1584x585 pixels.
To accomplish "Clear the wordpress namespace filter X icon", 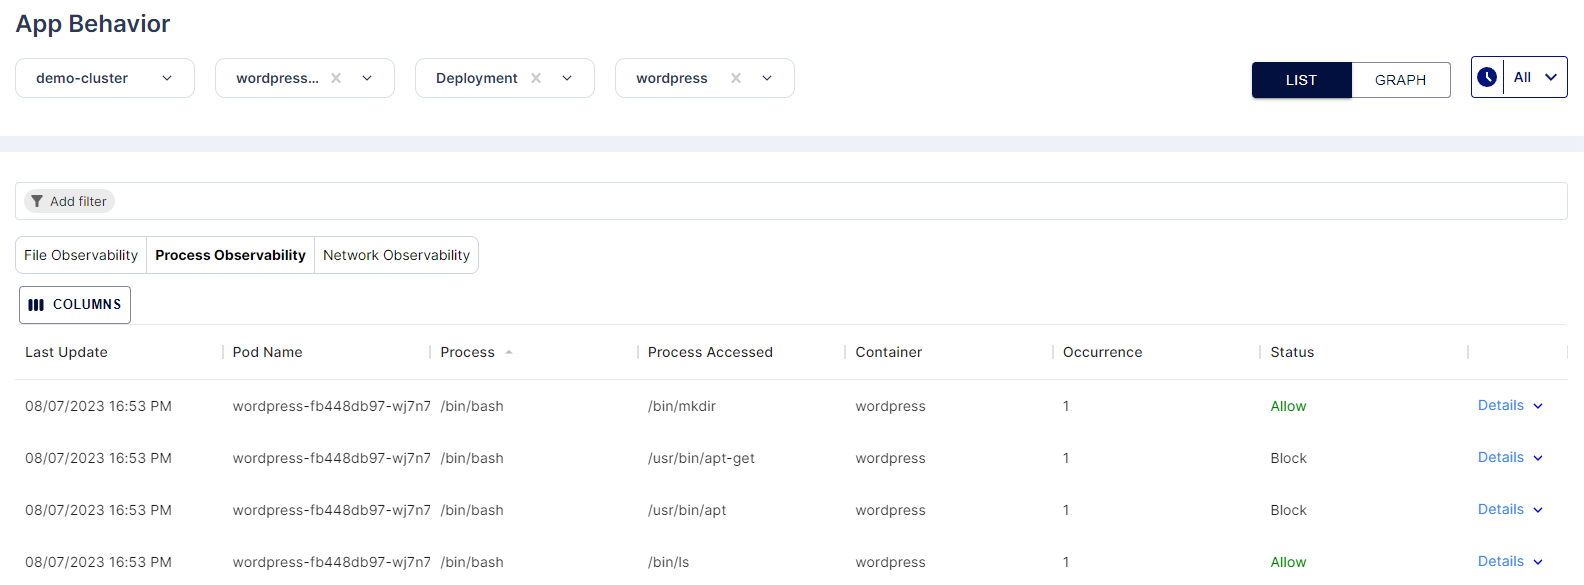I will 336,78.
